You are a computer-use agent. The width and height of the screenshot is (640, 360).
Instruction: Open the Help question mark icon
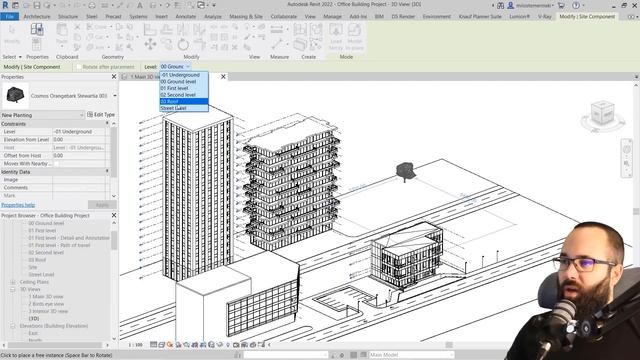(576, 5)
